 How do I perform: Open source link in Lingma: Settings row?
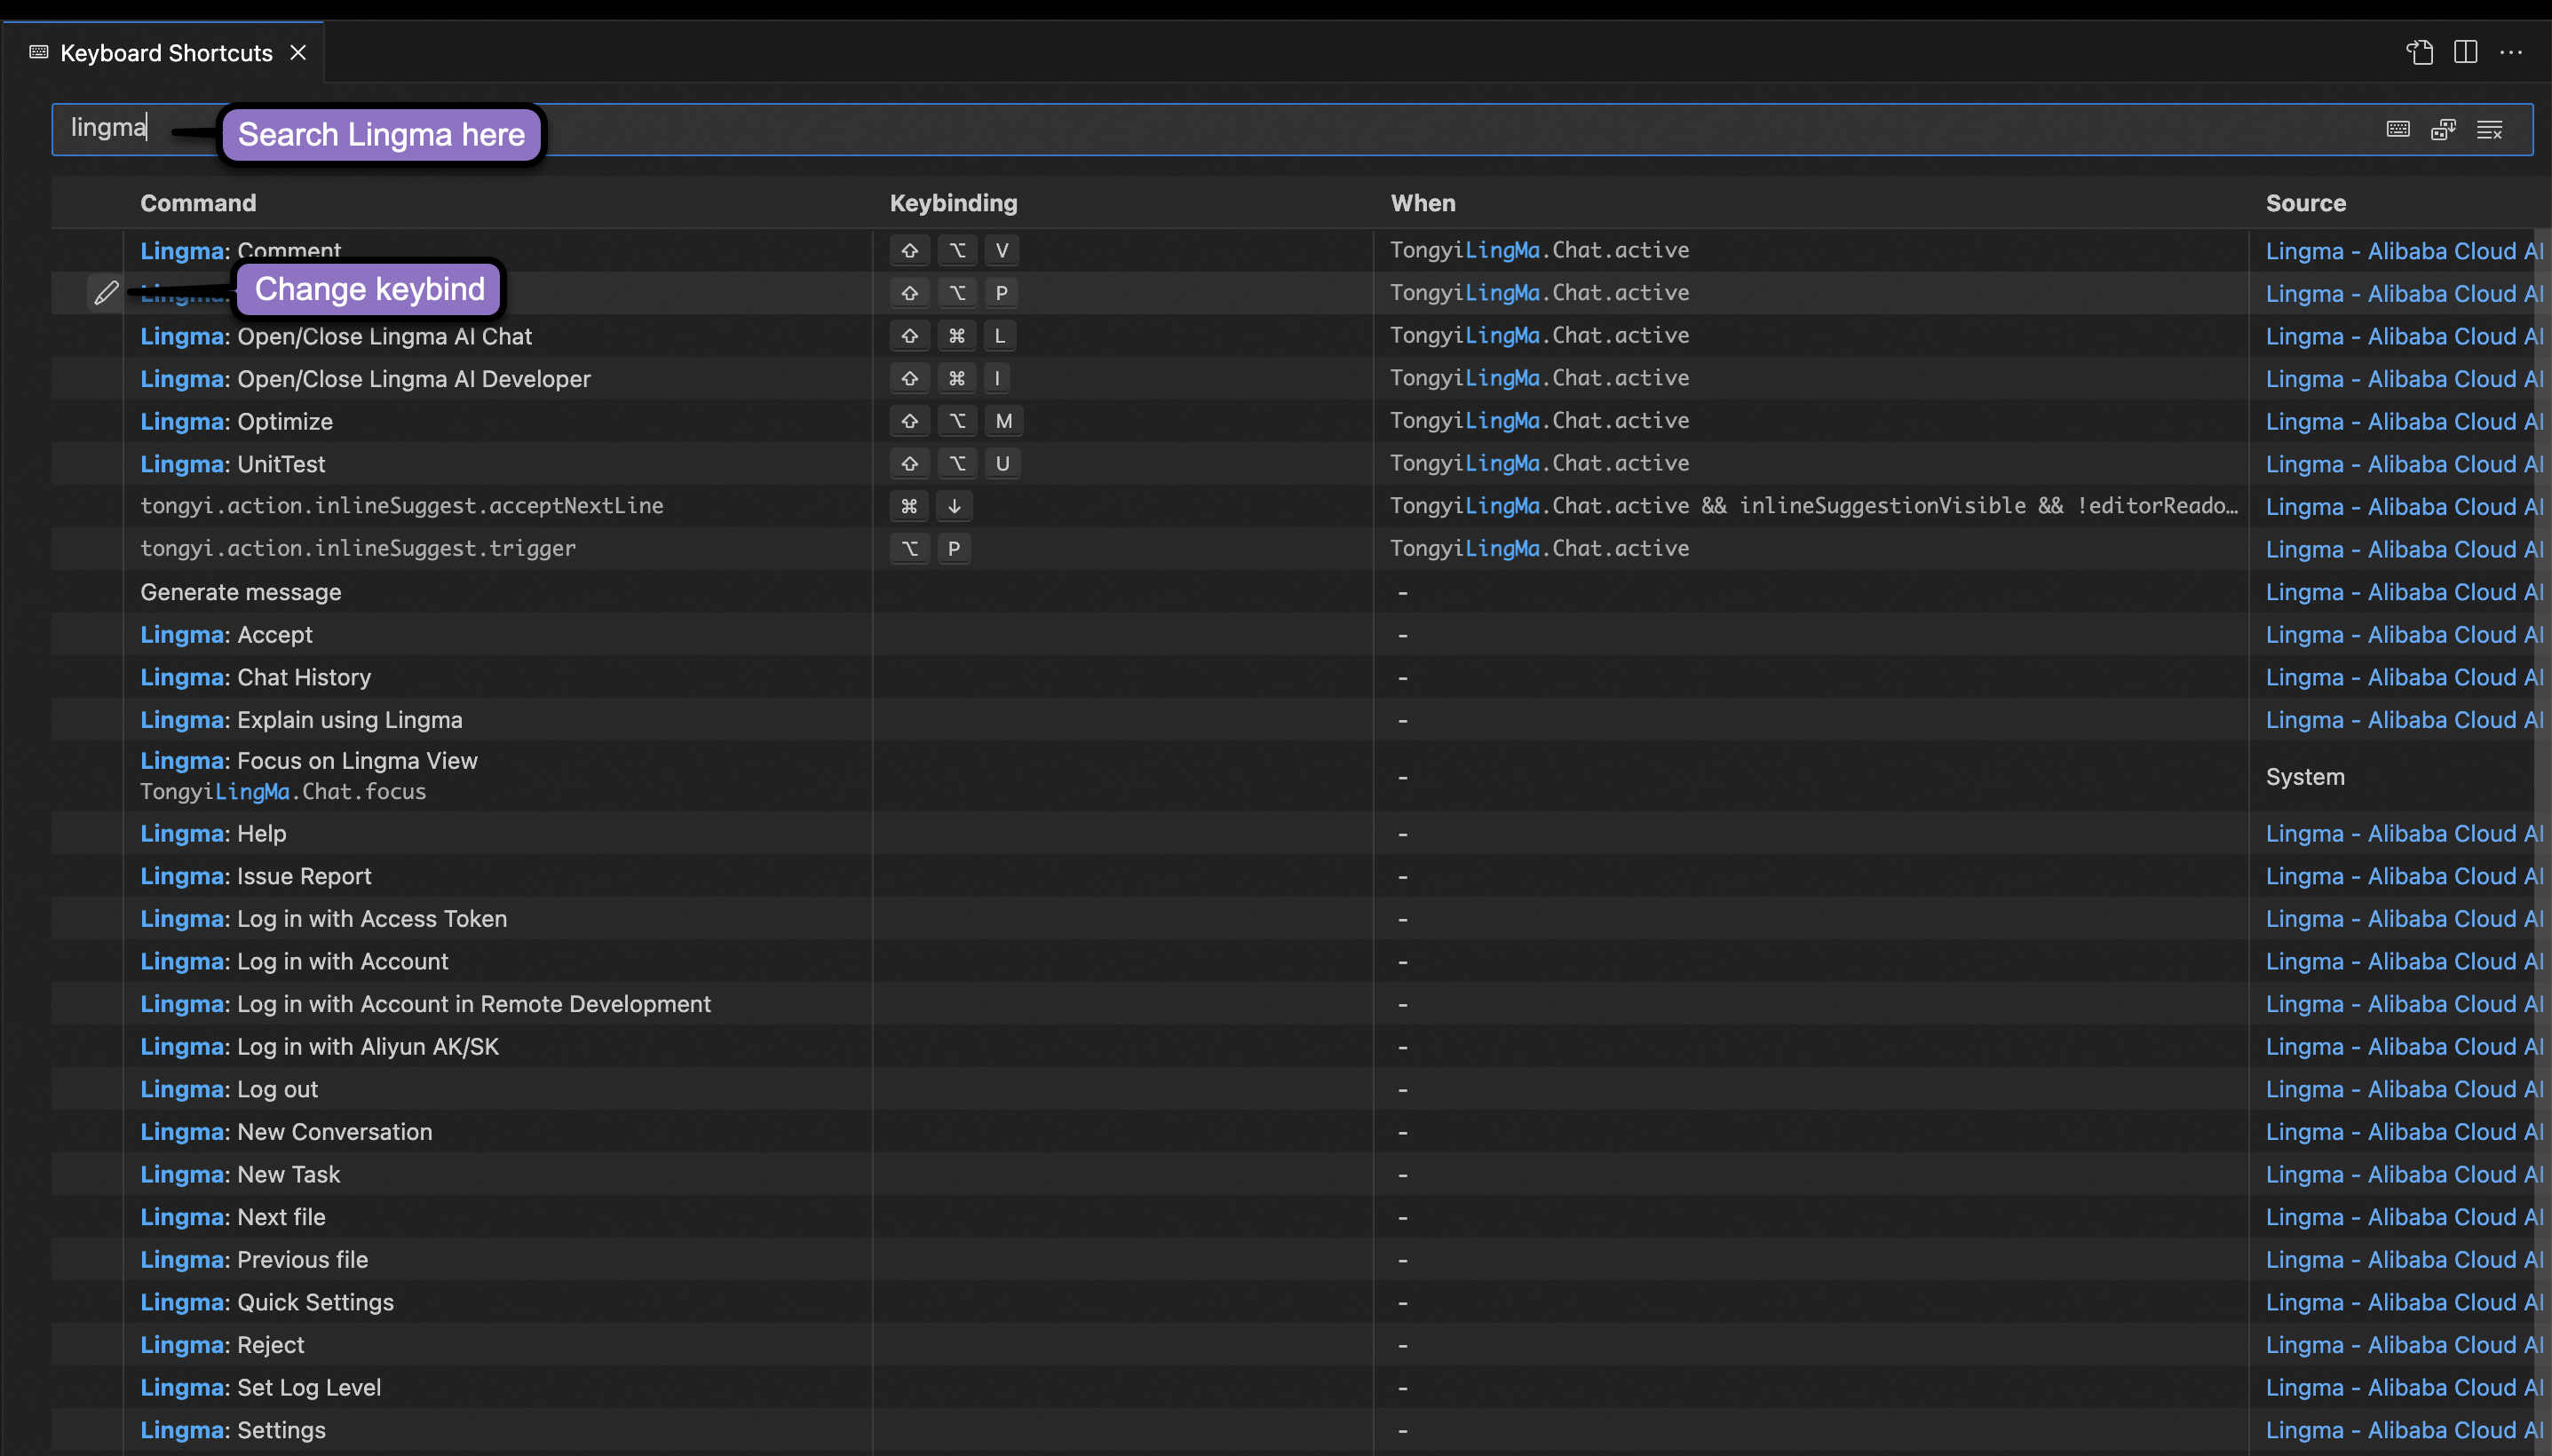[x=2404, y=1430]
